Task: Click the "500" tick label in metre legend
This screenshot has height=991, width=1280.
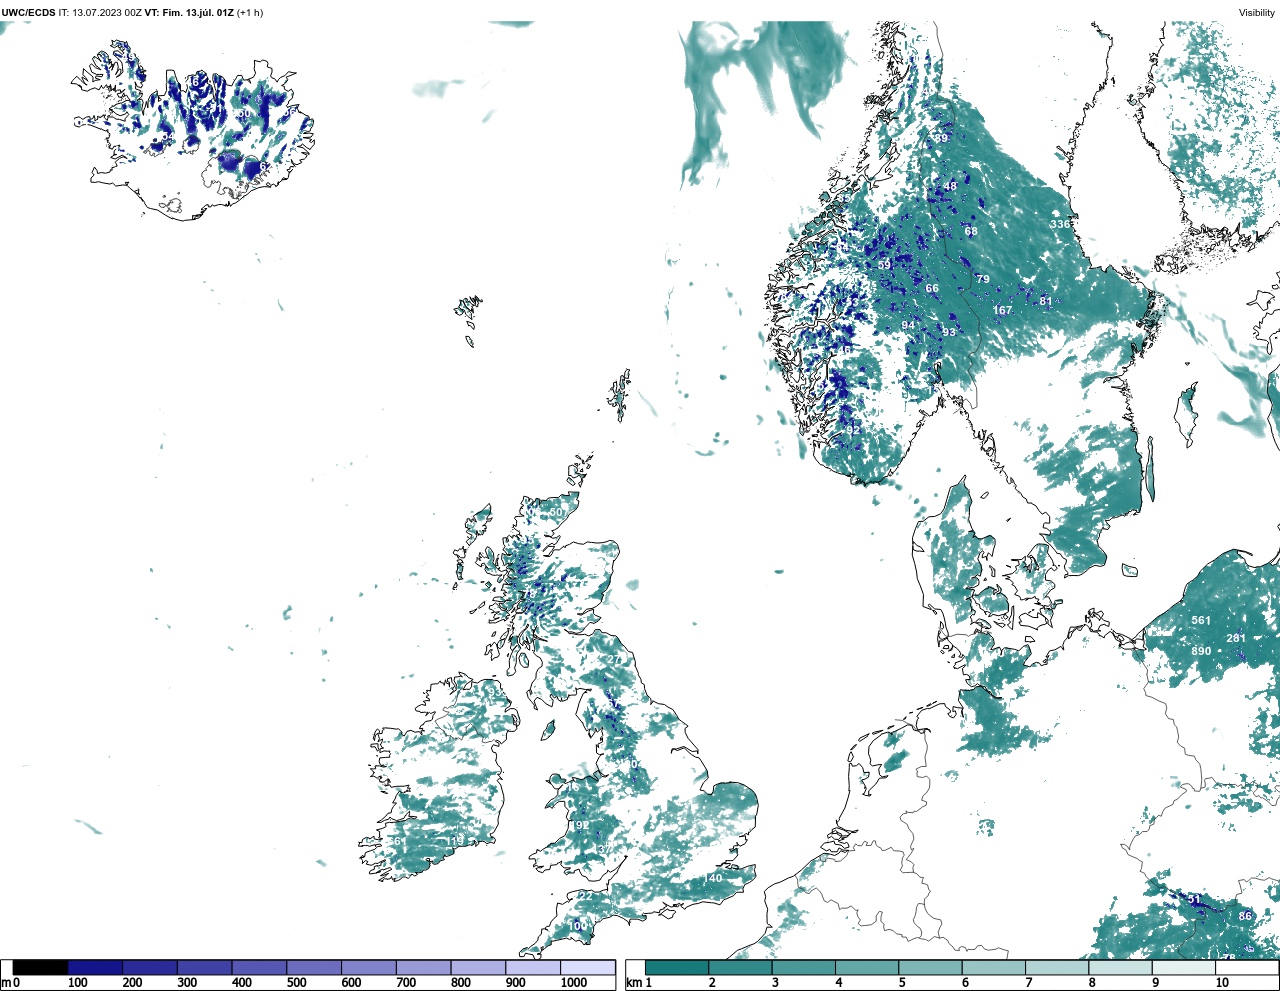Action: [296, 983]
